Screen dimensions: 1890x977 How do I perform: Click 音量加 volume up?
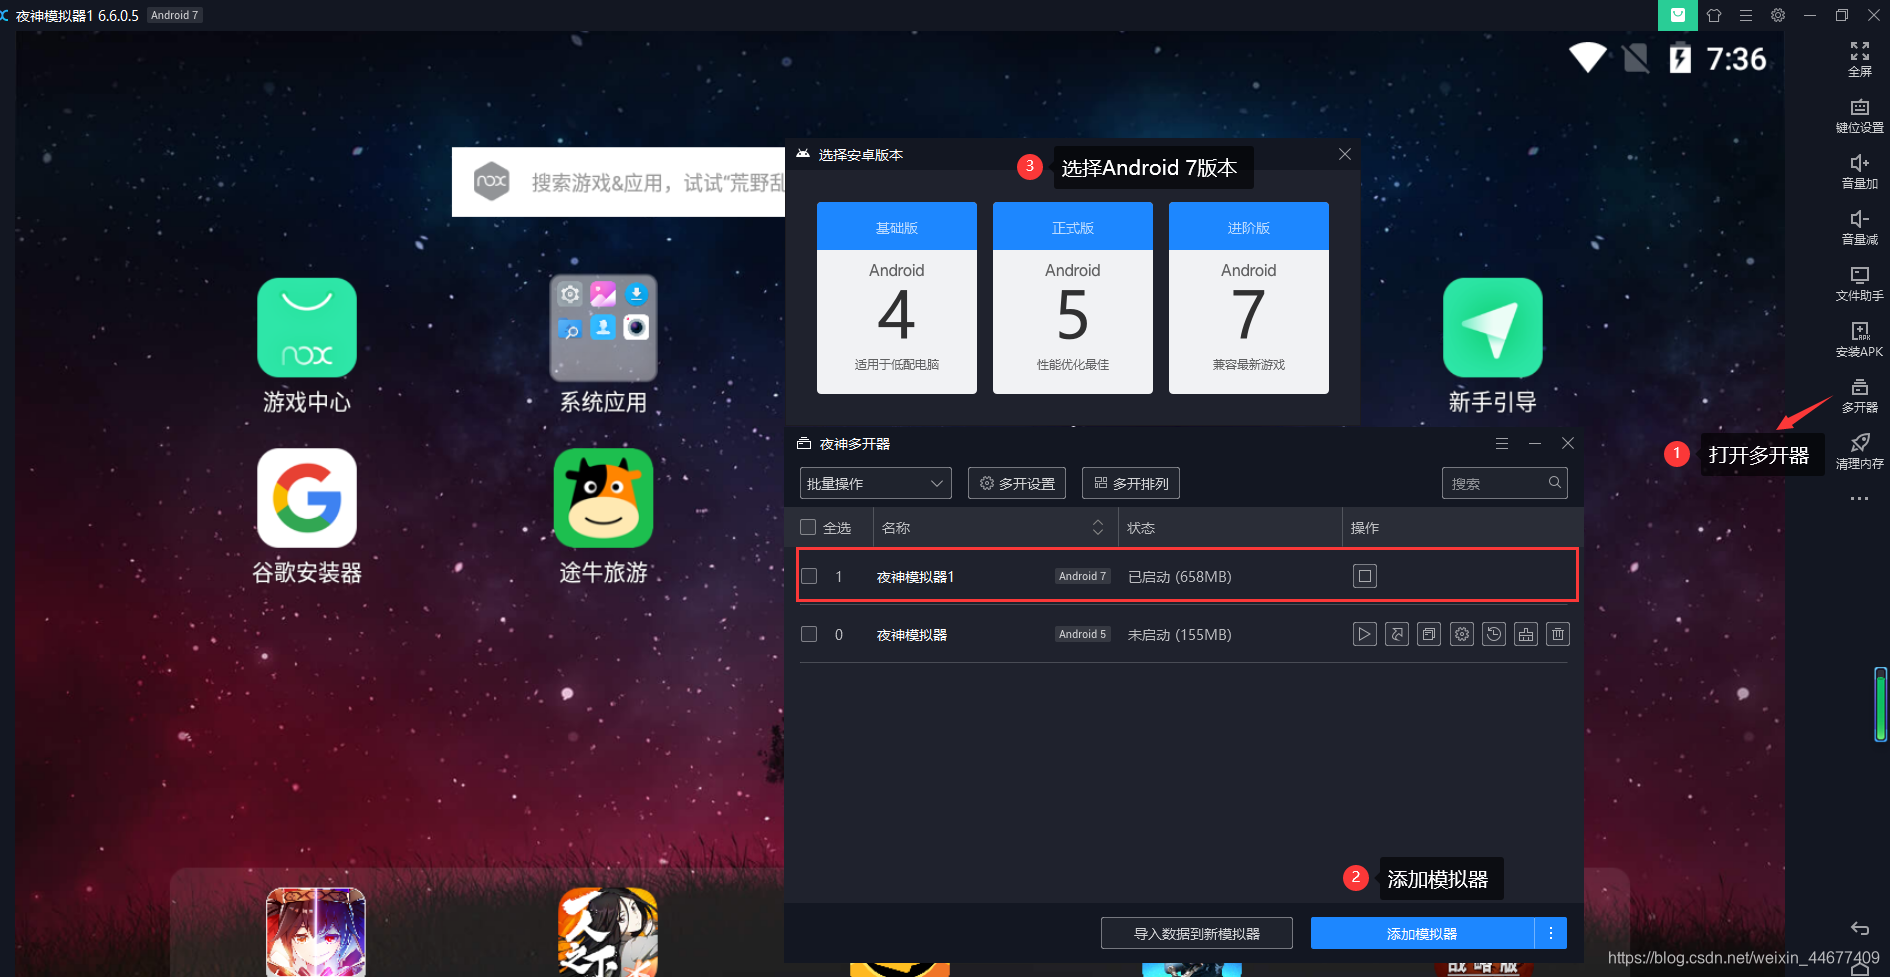pos(1860,171)
